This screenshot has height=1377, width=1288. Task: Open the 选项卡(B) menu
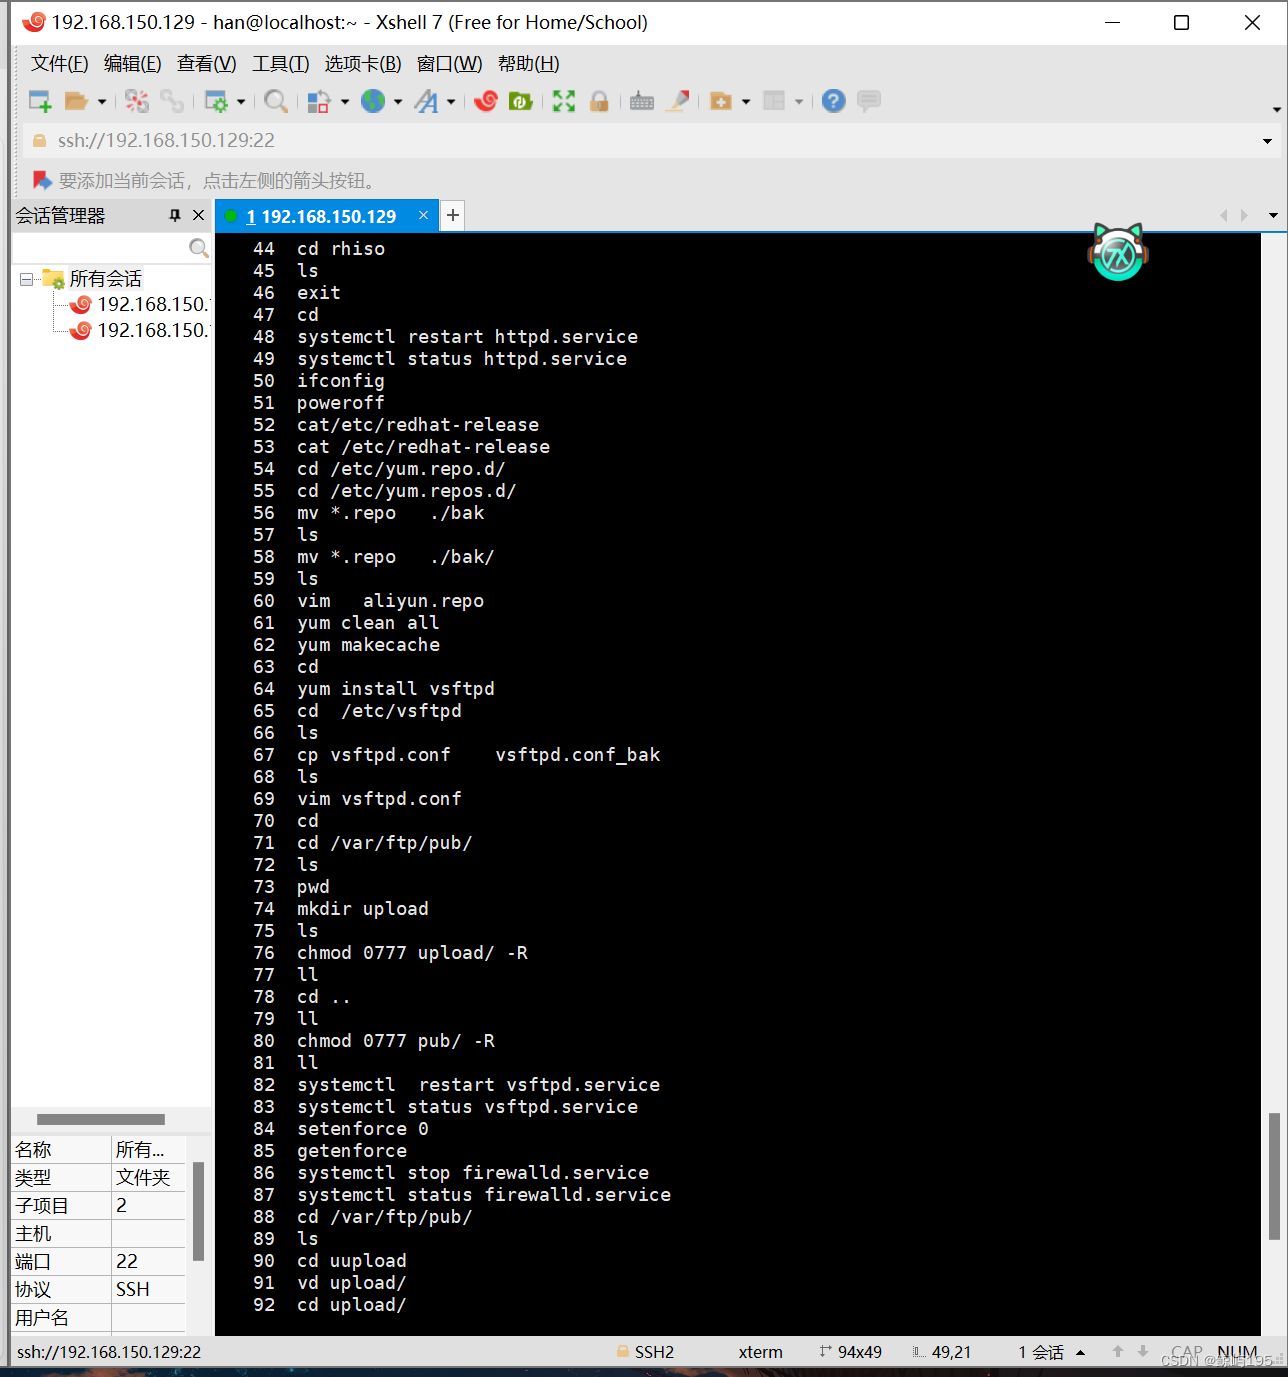[363, 64]
